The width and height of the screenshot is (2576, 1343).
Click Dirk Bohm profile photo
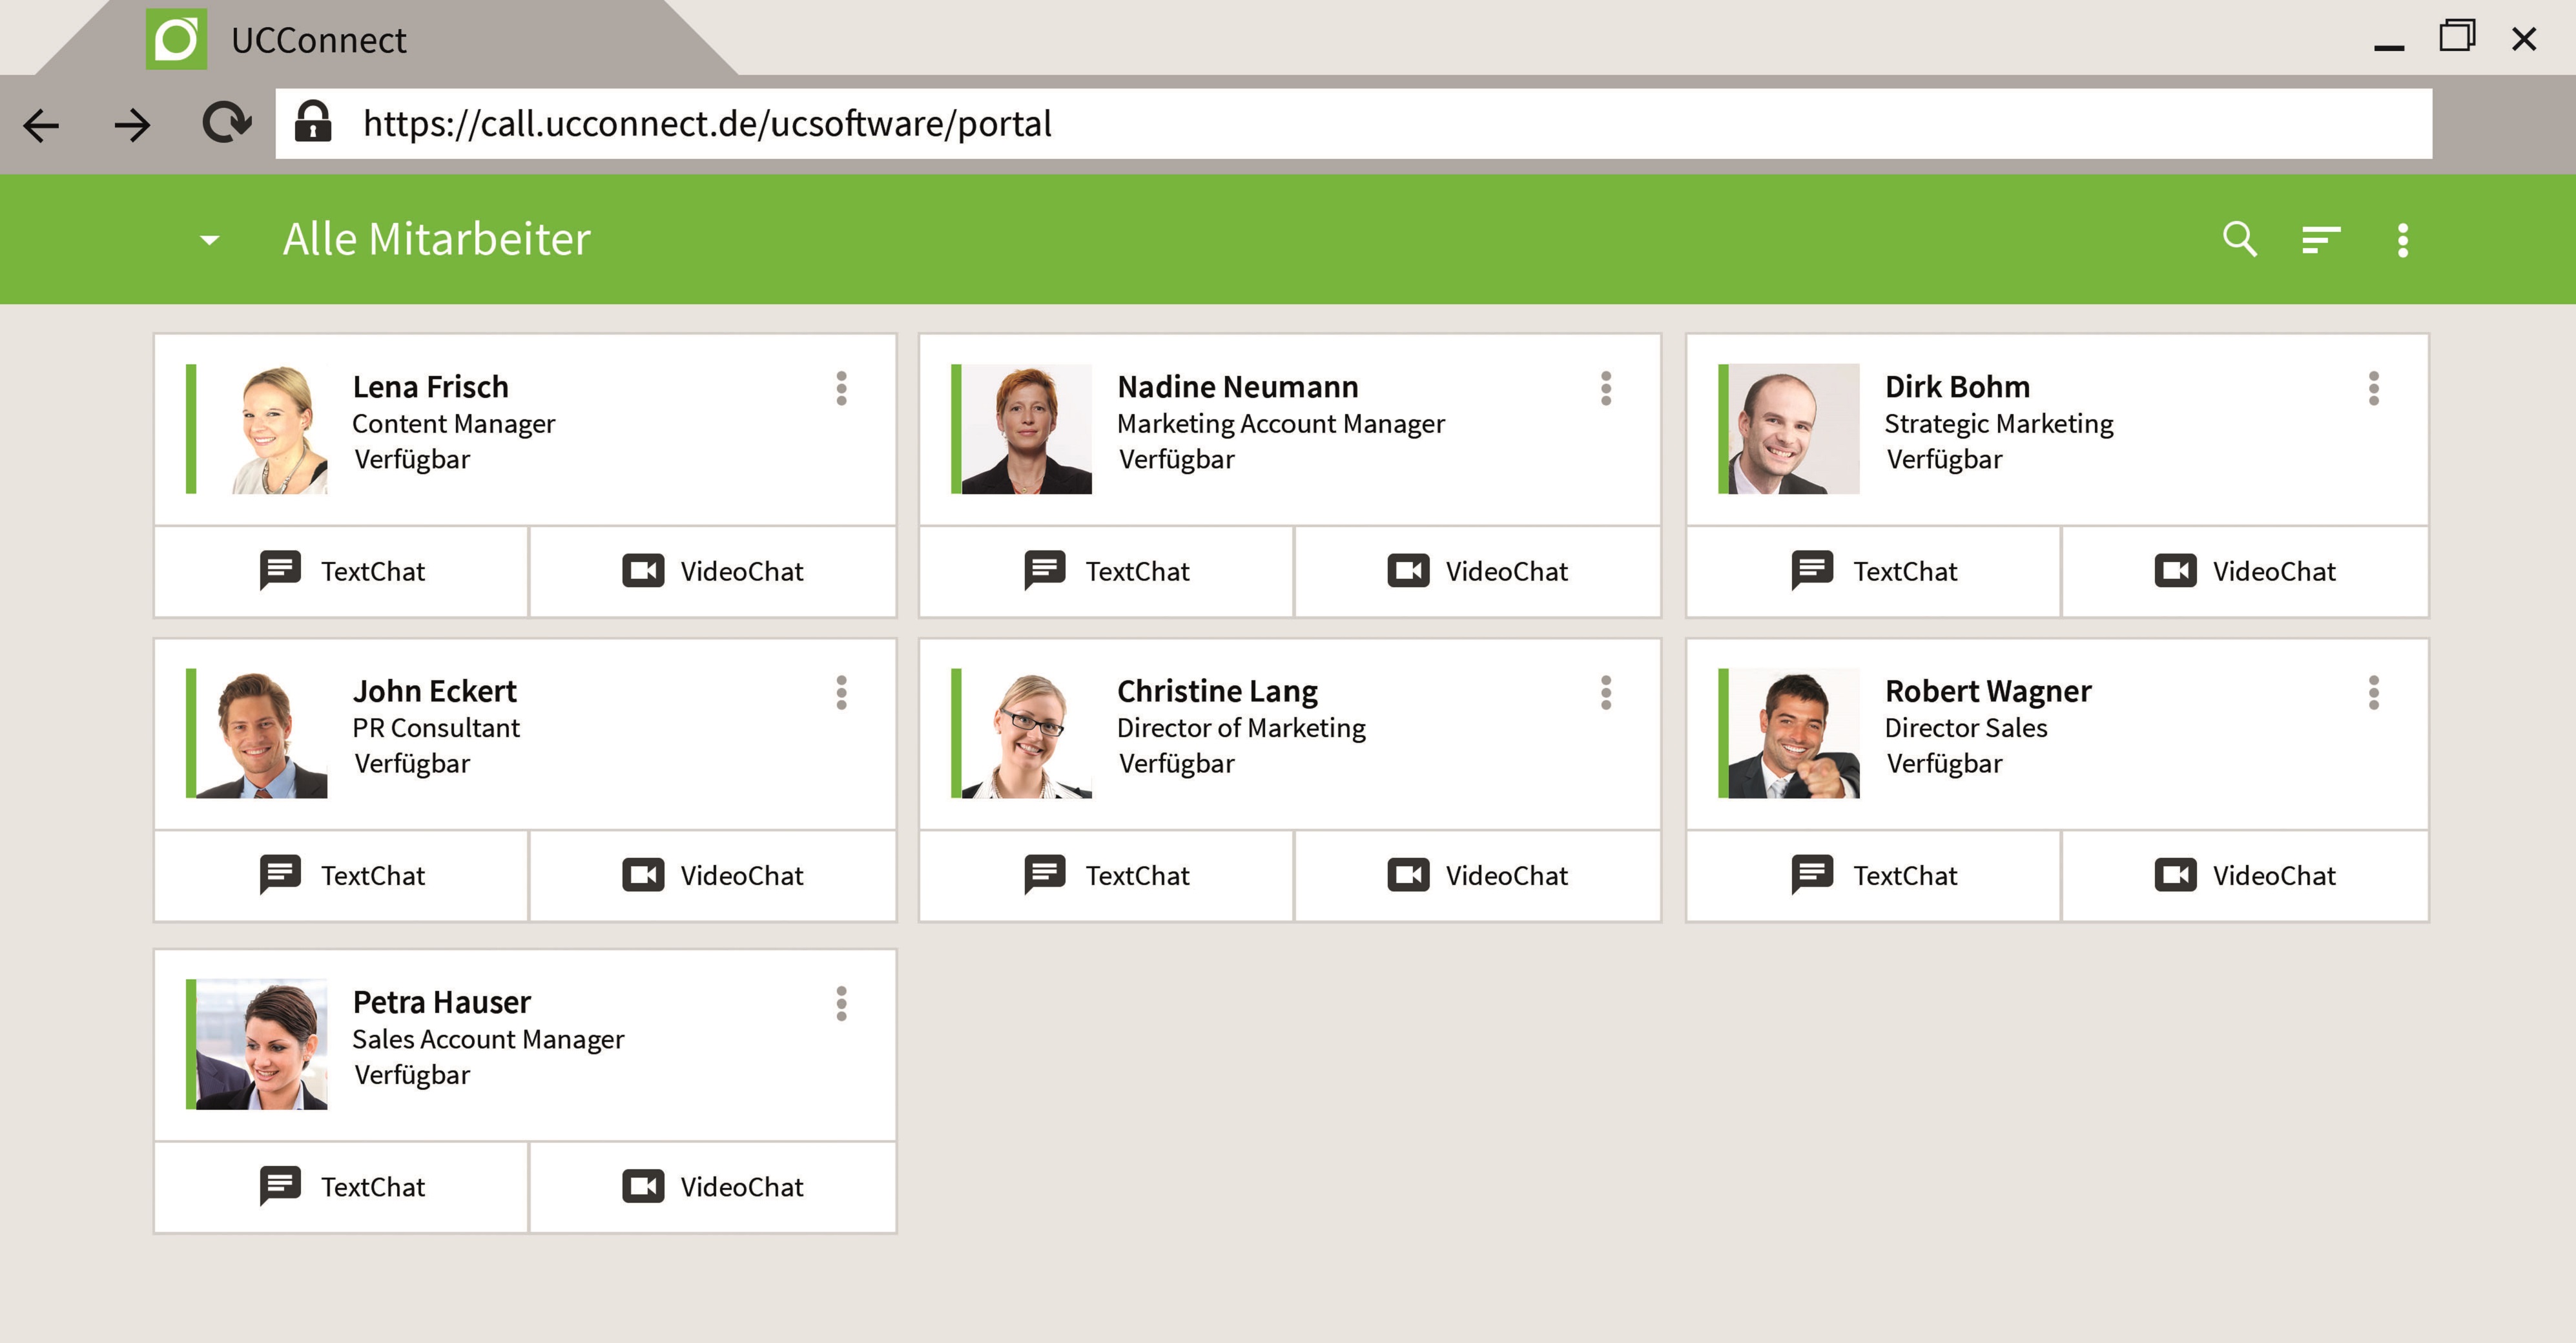pos(1794,429)
